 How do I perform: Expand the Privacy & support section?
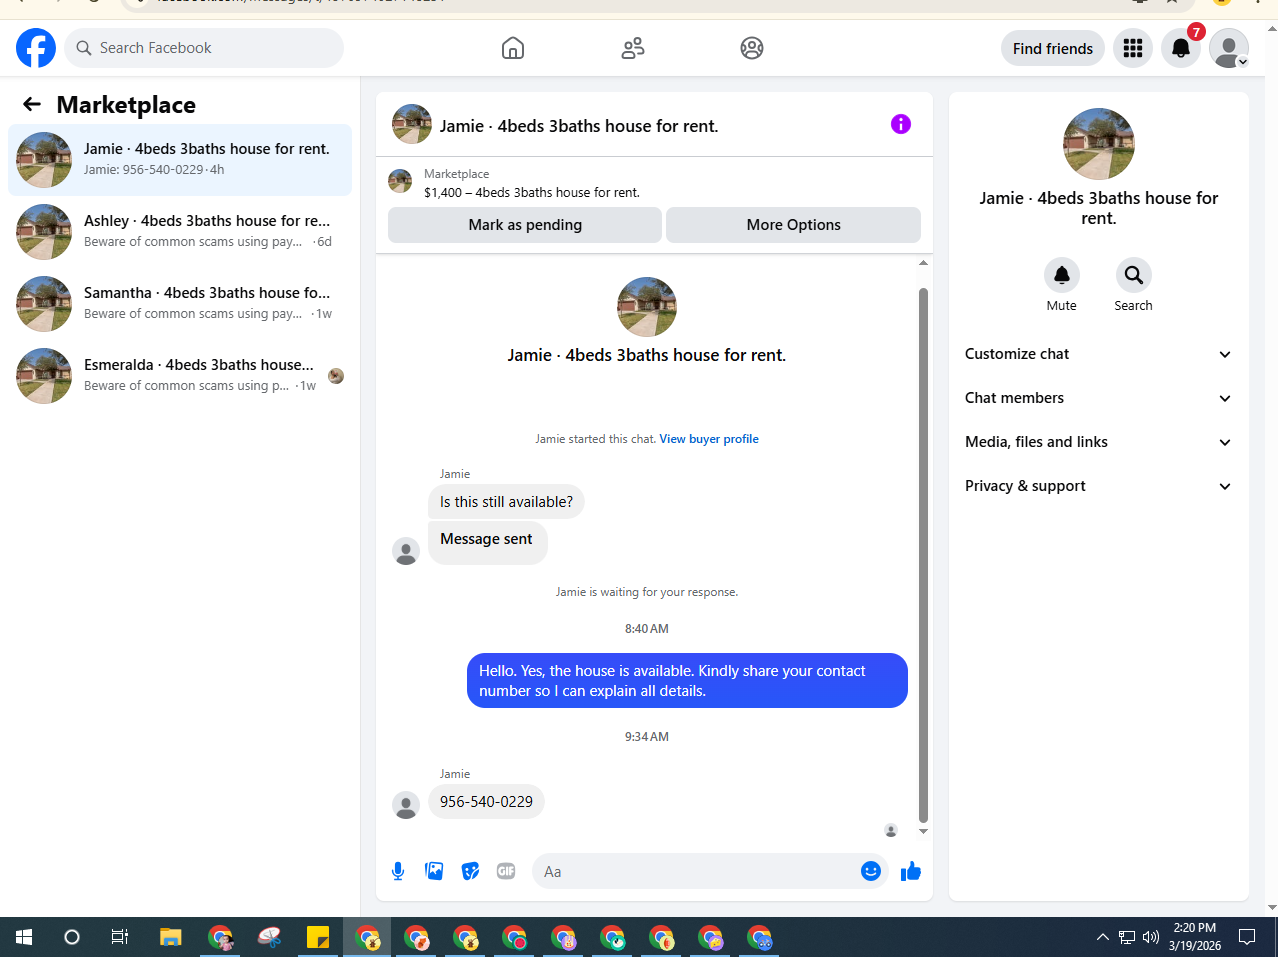tap(1098, 486)
